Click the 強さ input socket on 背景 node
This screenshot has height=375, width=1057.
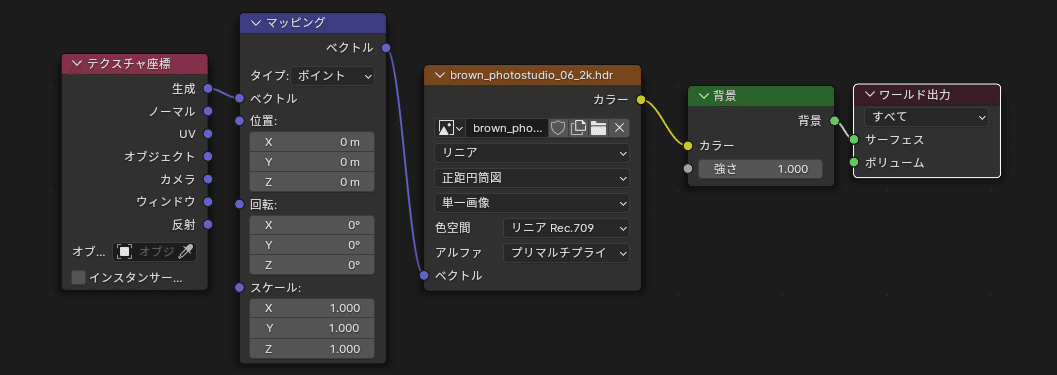point(688,169)
